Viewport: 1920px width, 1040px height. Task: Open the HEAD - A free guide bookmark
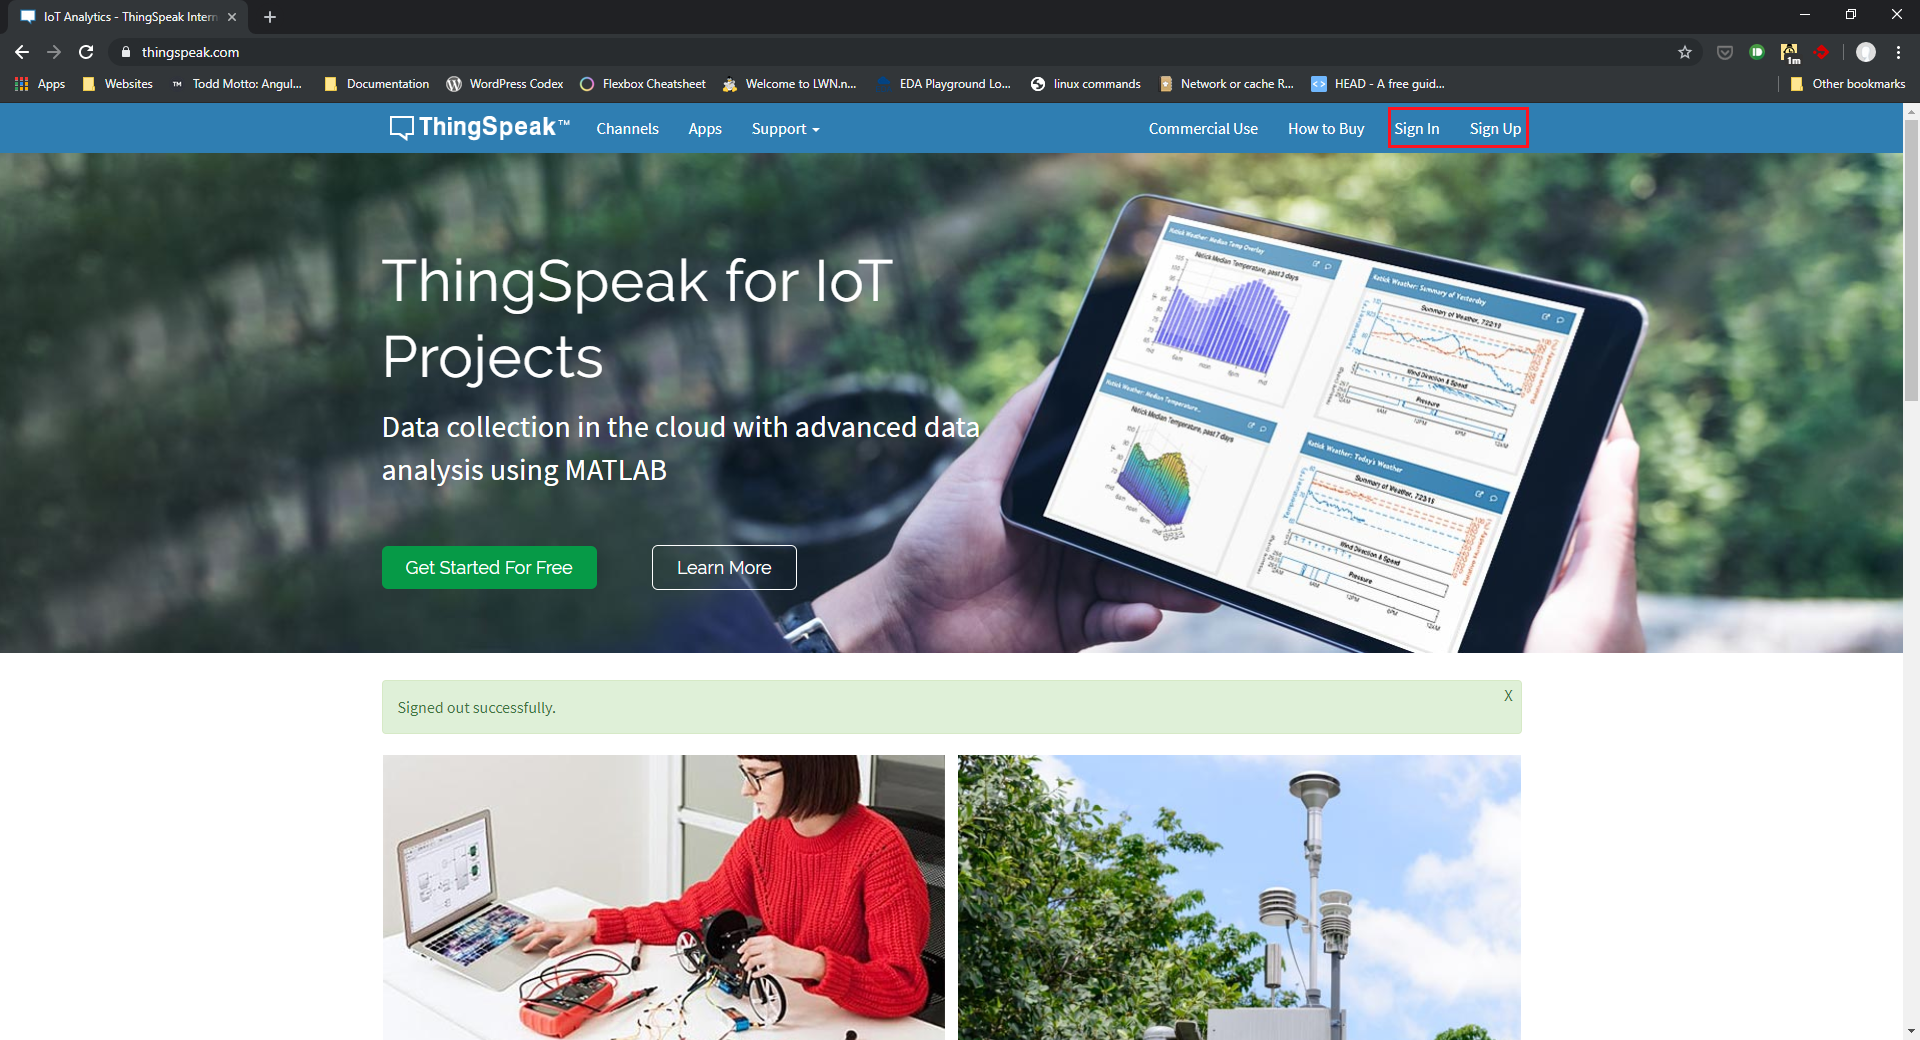(x=1378, y=84)
